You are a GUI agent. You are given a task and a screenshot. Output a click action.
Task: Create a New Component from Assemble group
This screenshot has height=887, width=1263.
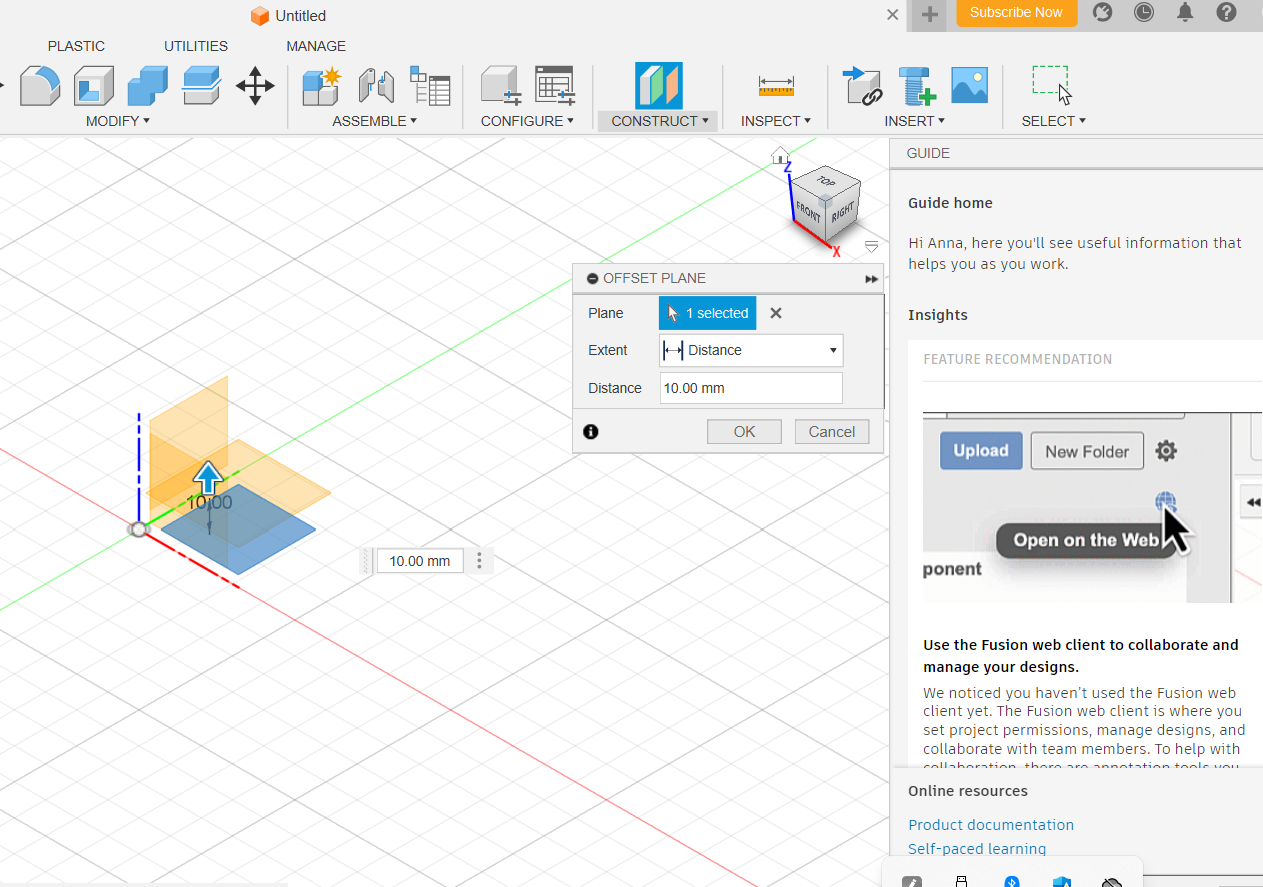click(322, 86)
